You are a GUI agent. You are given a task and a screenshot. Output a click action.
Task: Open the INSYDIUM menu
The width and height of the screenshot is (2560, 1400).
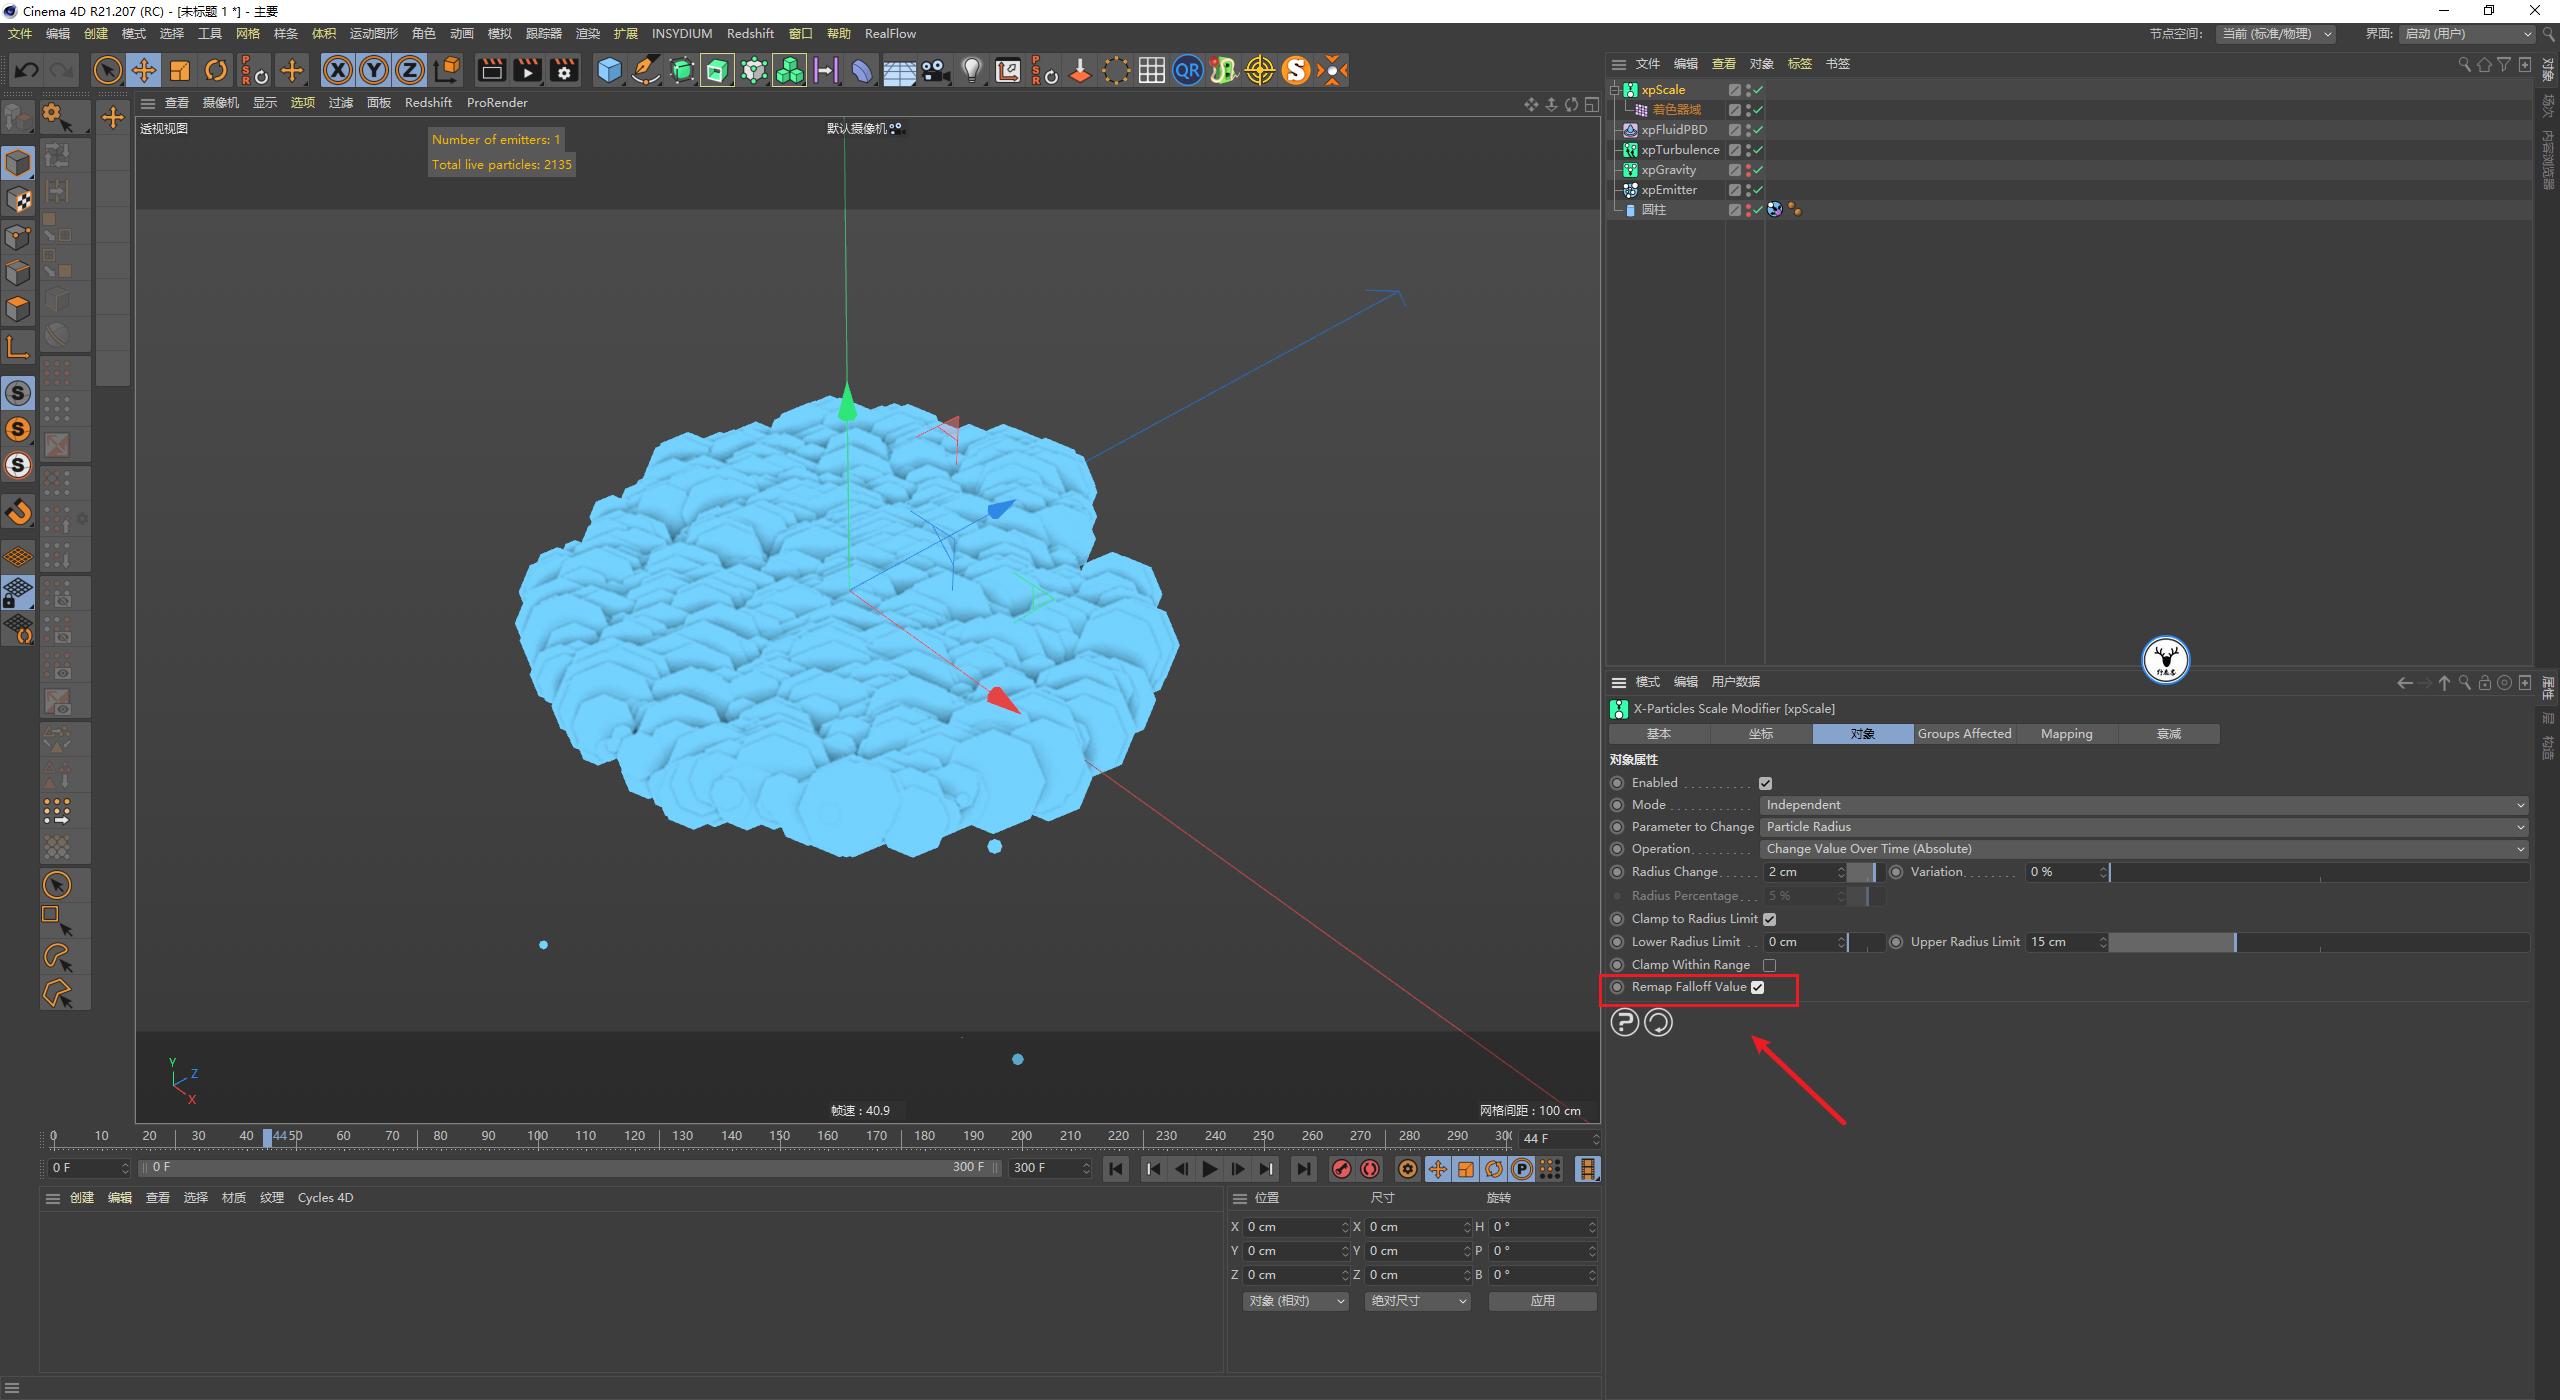[x=681, y=33]
